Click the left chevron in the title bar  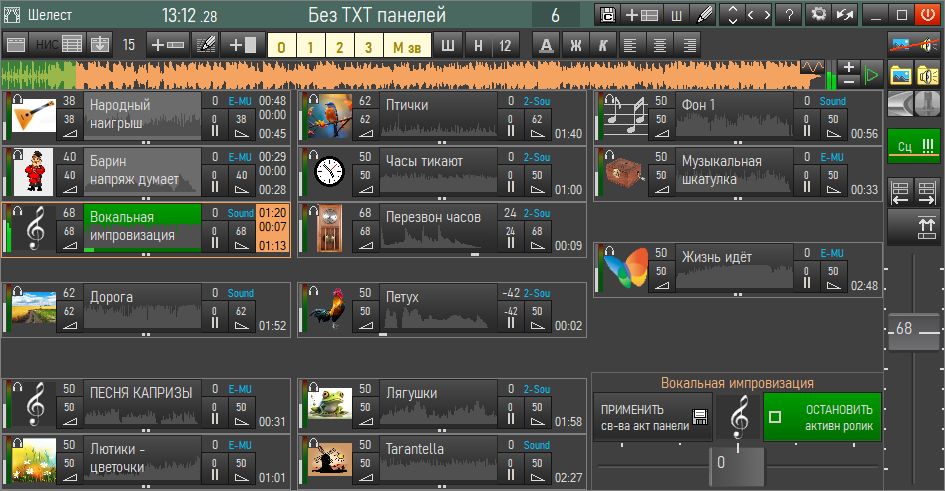point(750,14)
